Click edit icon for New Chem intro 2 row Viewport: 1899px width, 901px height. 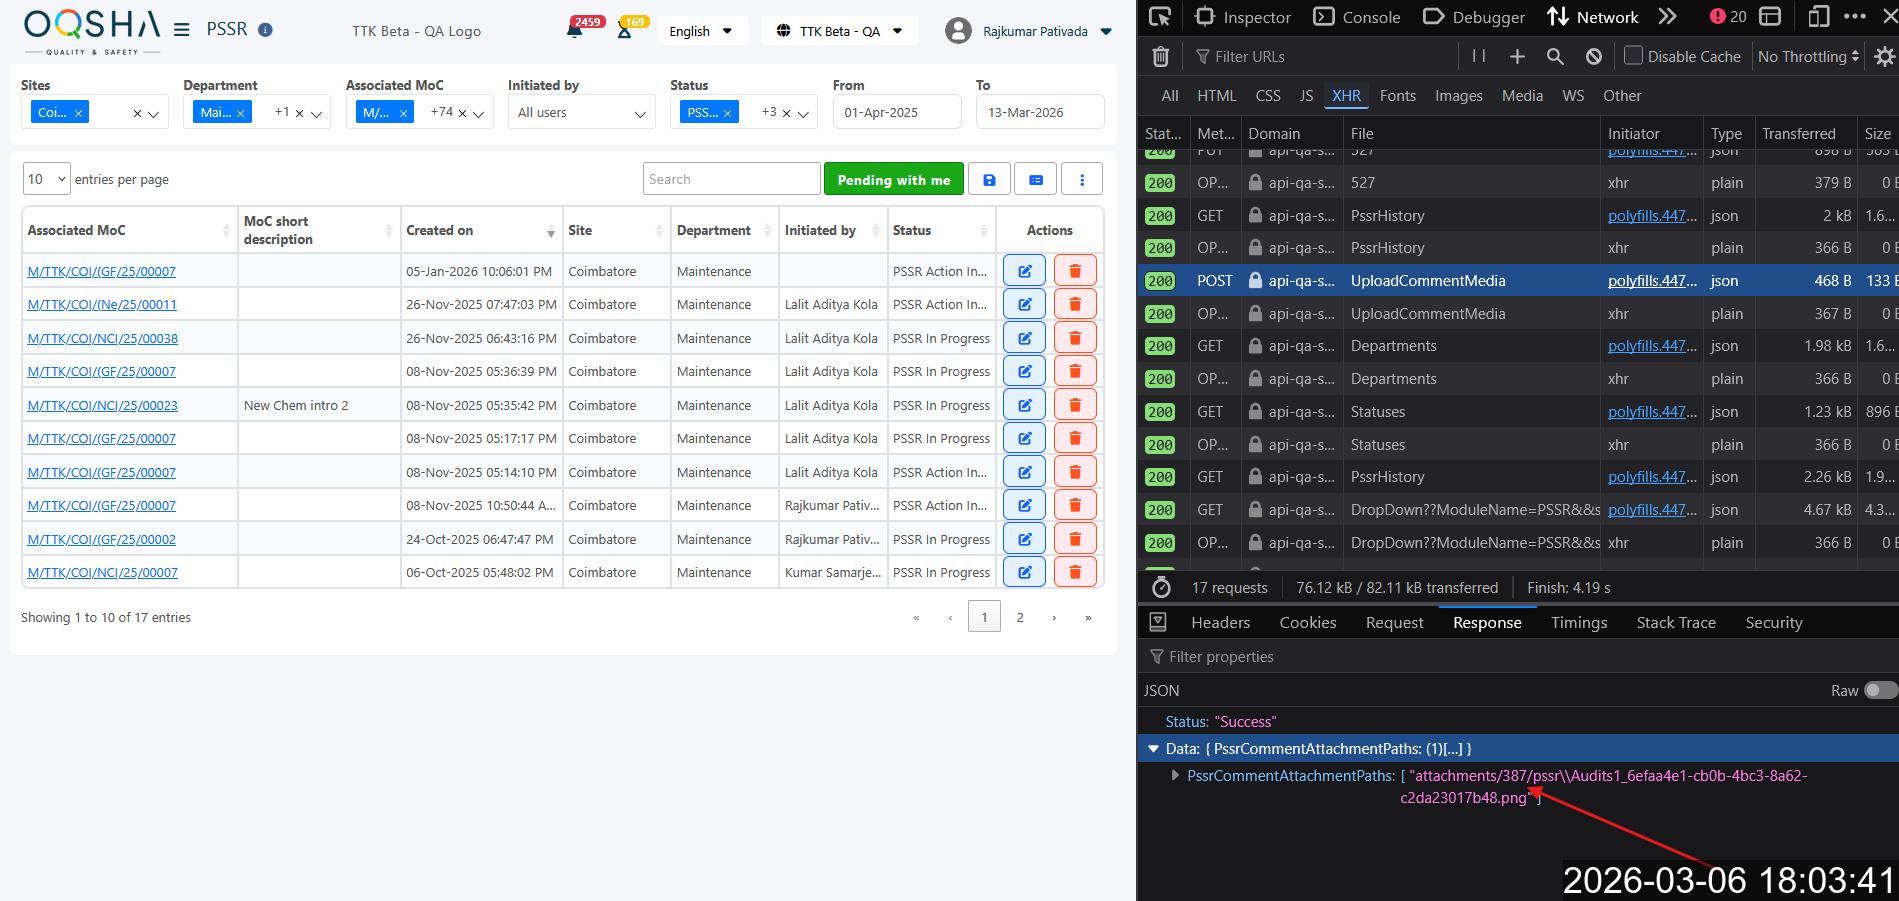click(x=1024, y=405)
